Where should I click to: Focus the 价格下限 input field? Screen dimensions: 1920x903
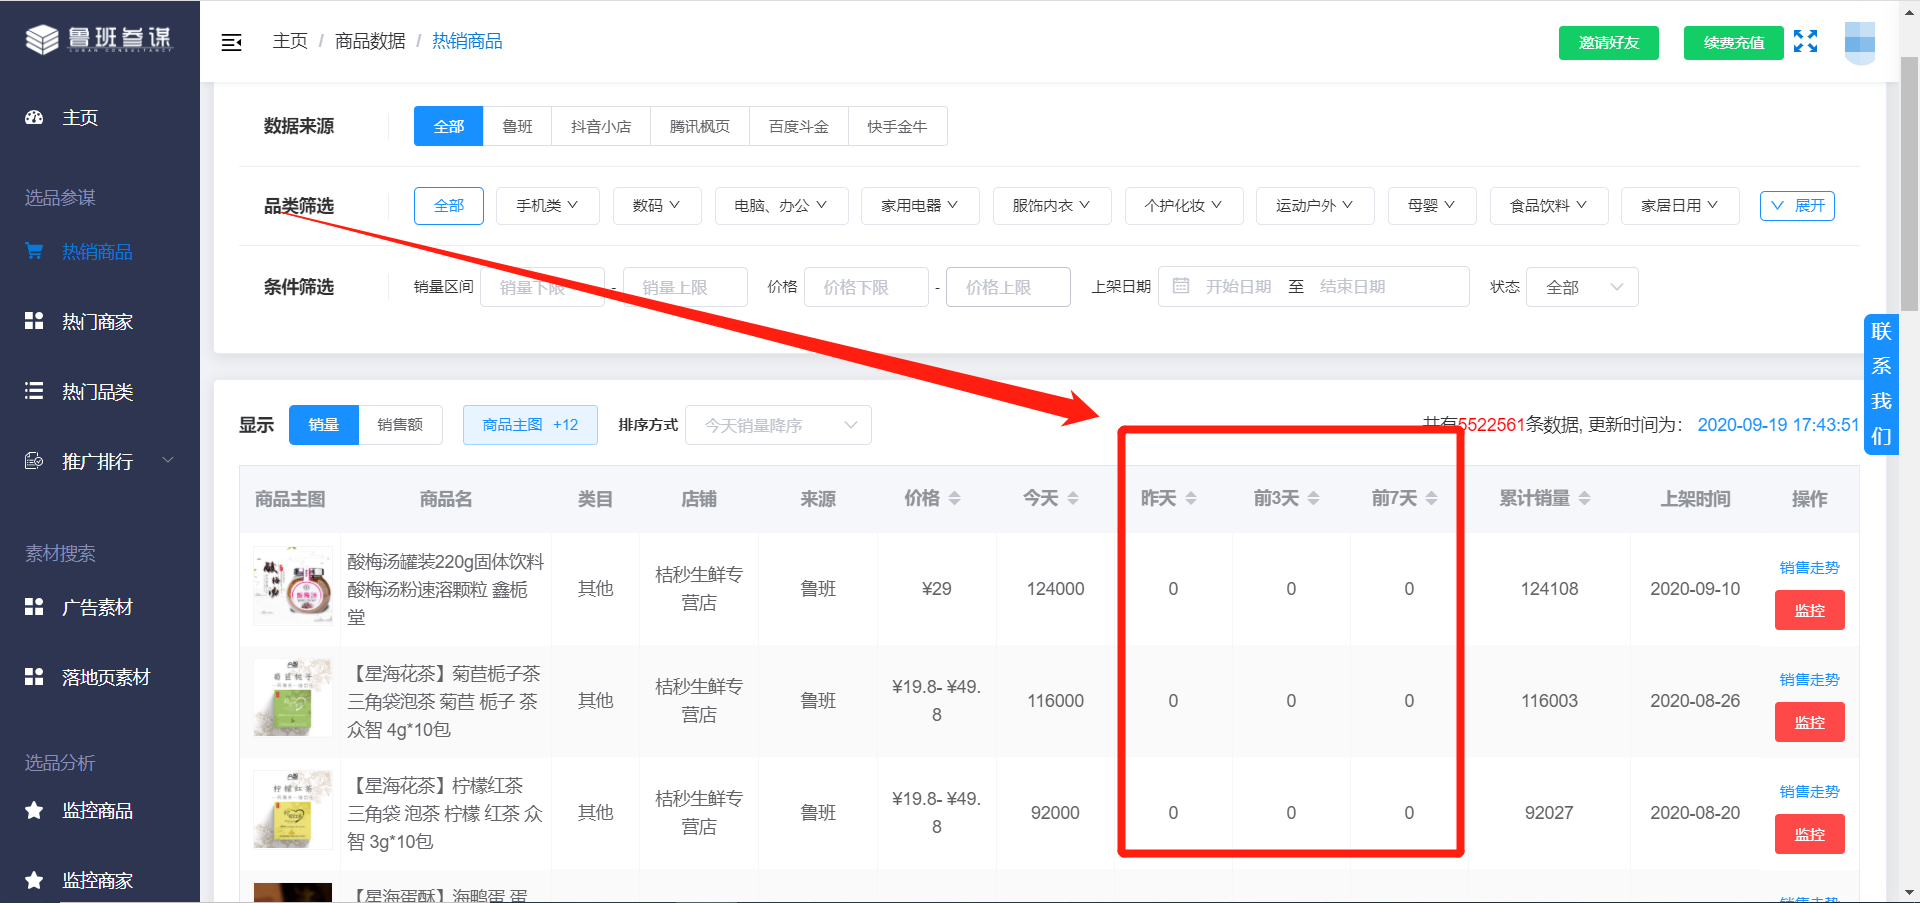(x=866, y=287)
